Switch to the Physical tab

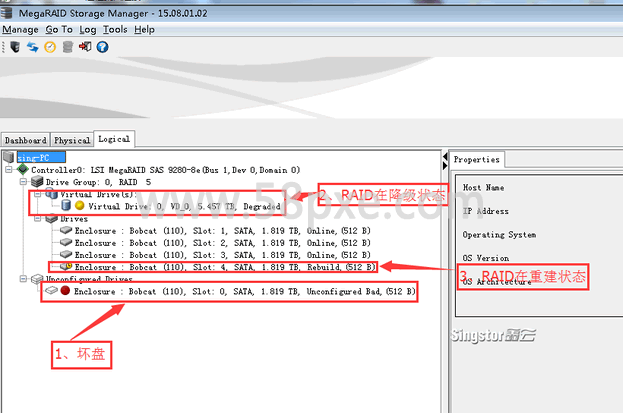pos(72,140)
